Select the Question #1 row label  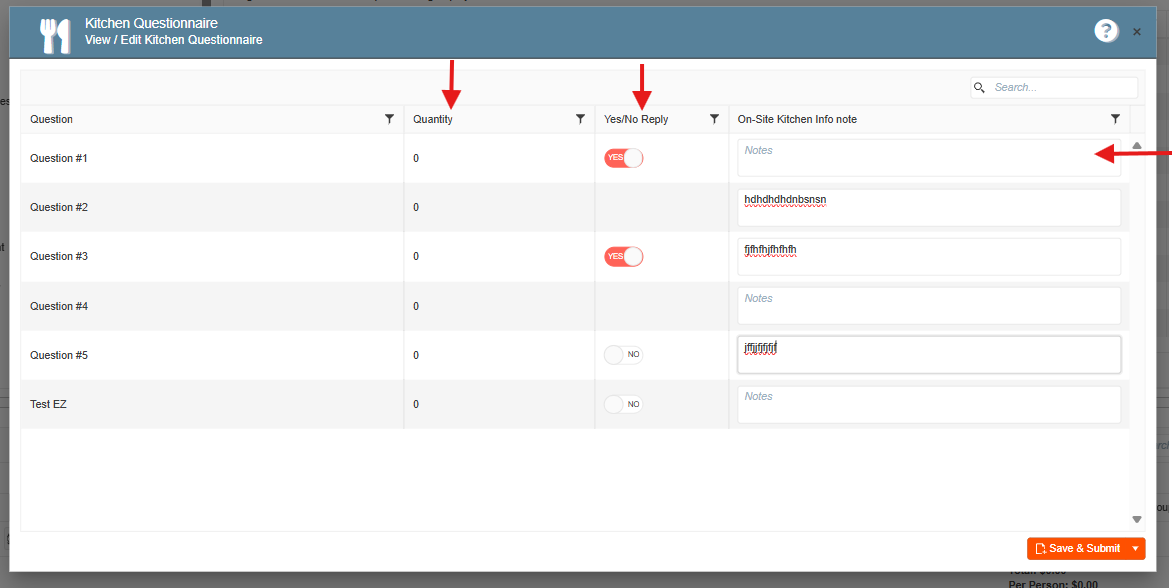coord(59,158)
